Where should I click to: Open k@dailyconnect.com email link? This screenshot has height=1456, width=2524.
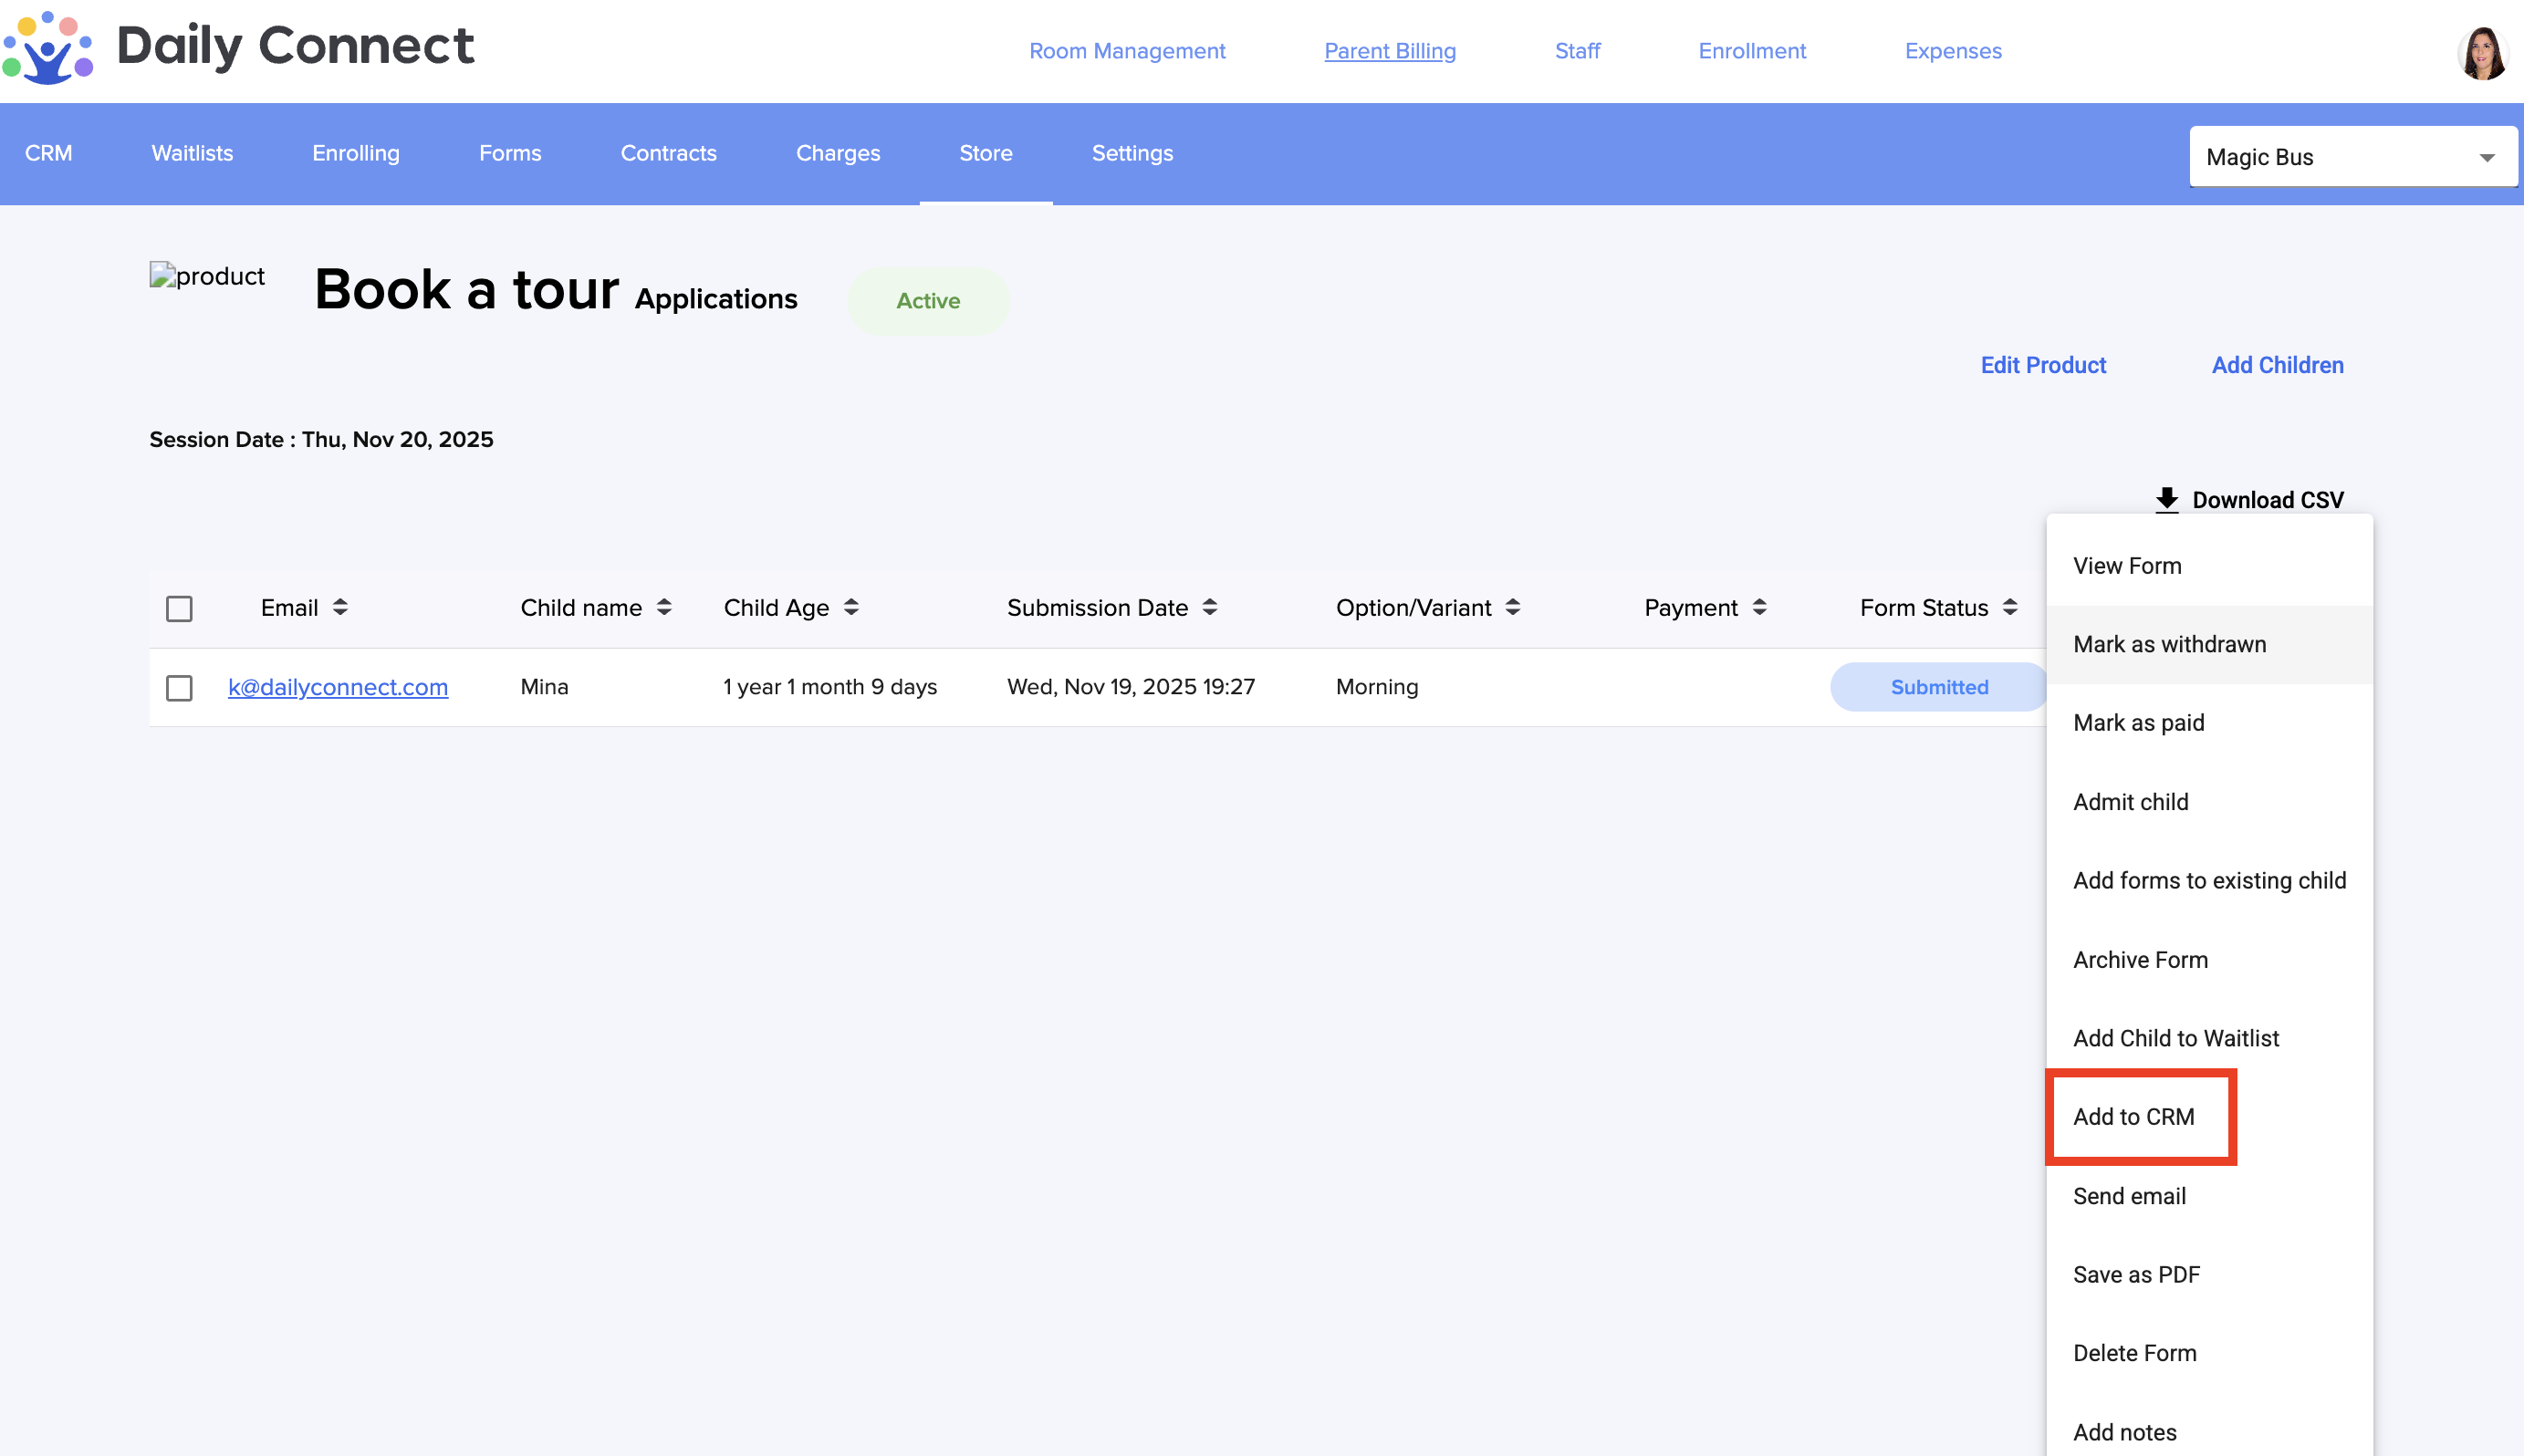coord(338,687)
